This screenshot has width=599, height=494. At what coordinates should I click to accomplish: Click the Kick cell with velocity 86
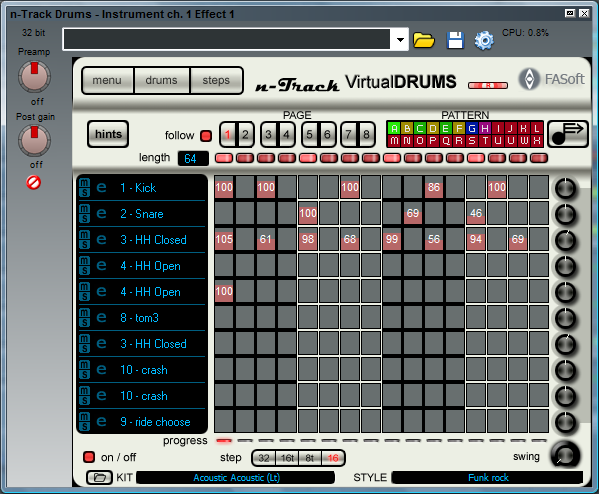click(434, 187)
